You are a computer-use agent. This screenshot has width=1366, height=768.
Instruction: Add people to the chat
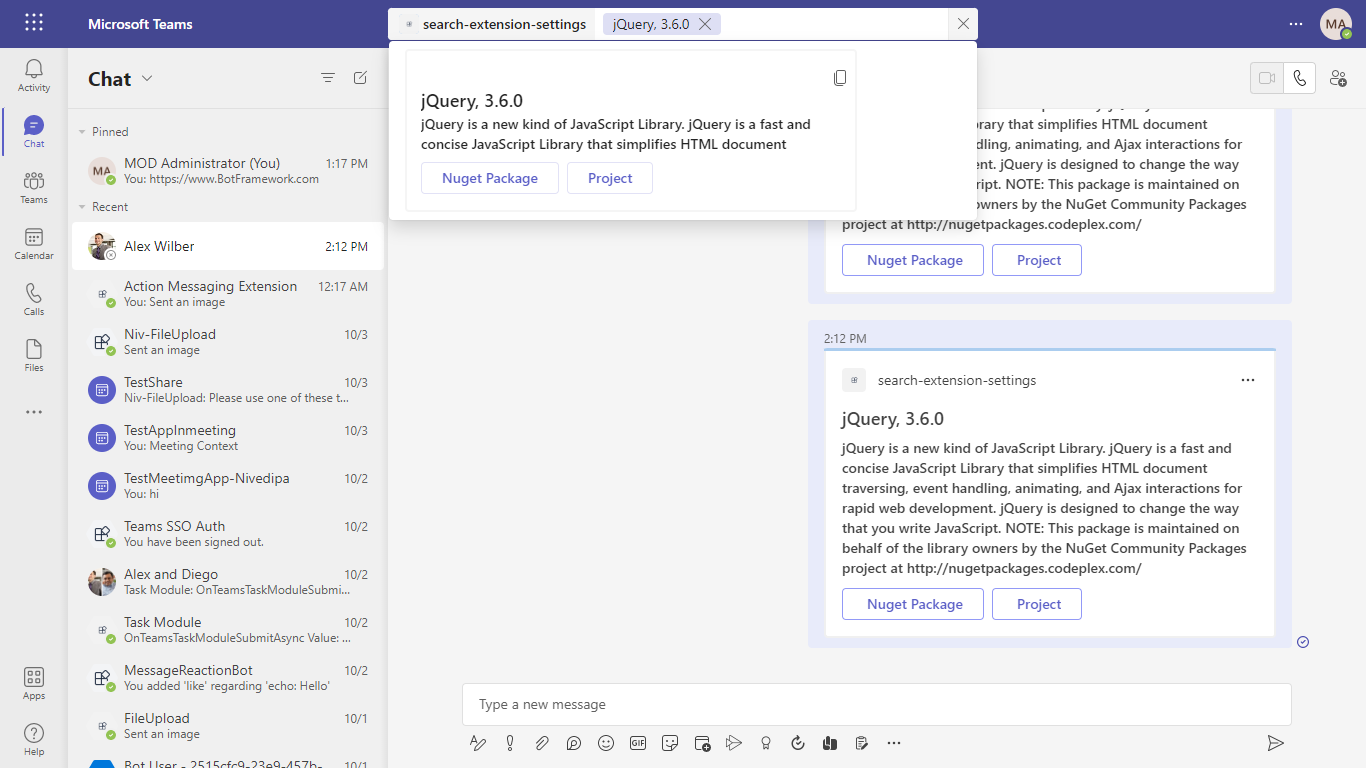1338,78
